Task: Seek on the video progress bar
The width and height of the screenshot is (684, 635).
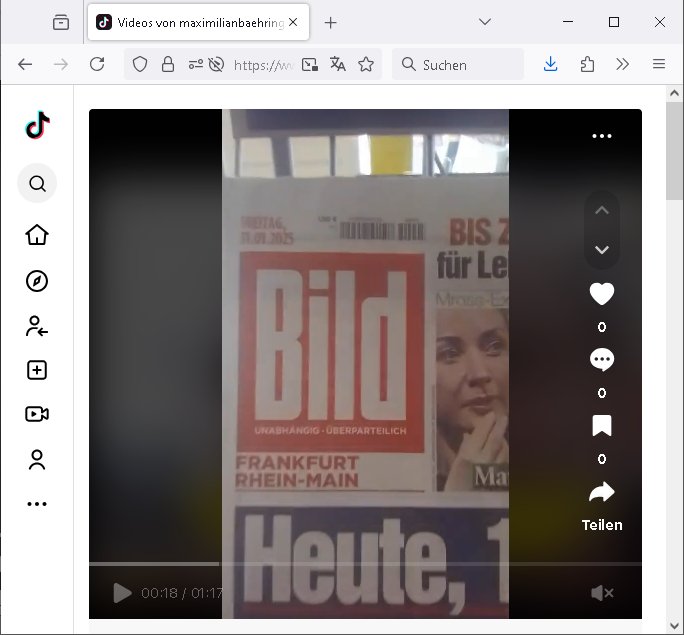Action: (x=365, y=564)
